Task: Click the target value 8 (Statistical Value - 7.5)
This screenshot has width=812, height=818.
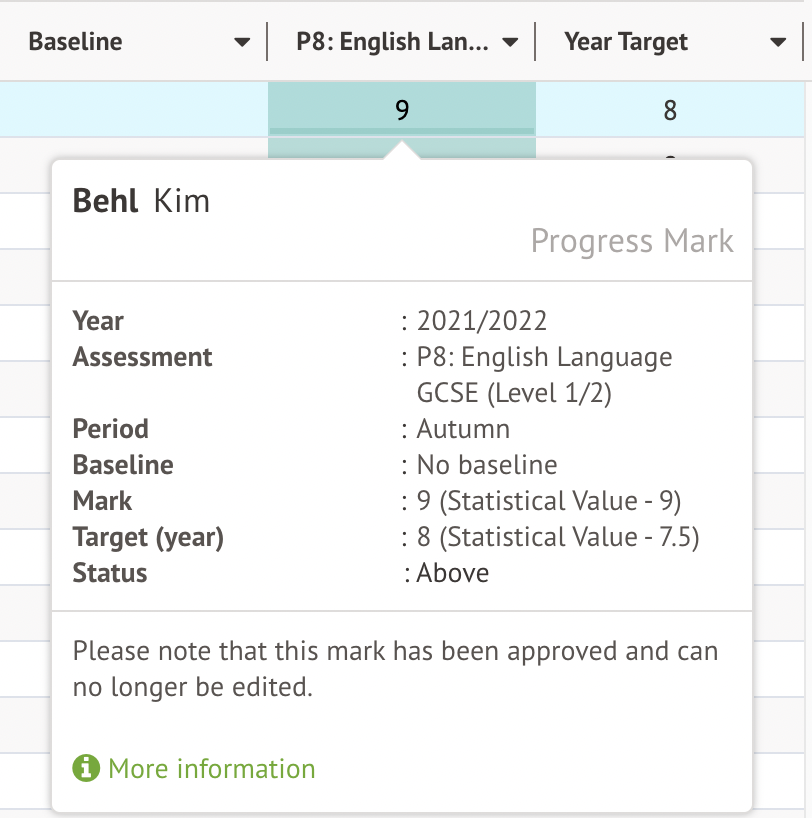Action: point(558,537)
